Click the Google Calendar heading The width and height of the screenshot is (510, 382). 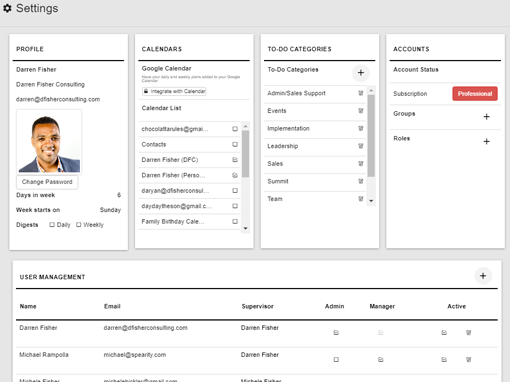pyautogui.click(x=166, y=68)
